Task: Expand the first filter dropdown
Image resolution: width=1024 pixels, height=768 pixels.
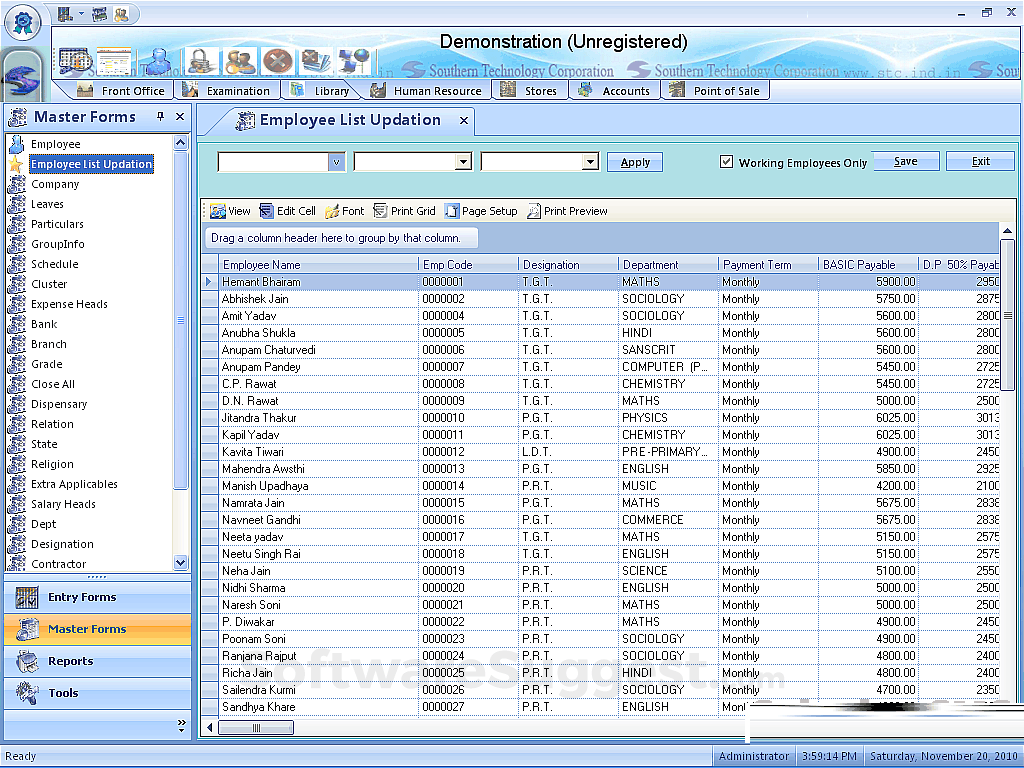Action: [336, 162]
